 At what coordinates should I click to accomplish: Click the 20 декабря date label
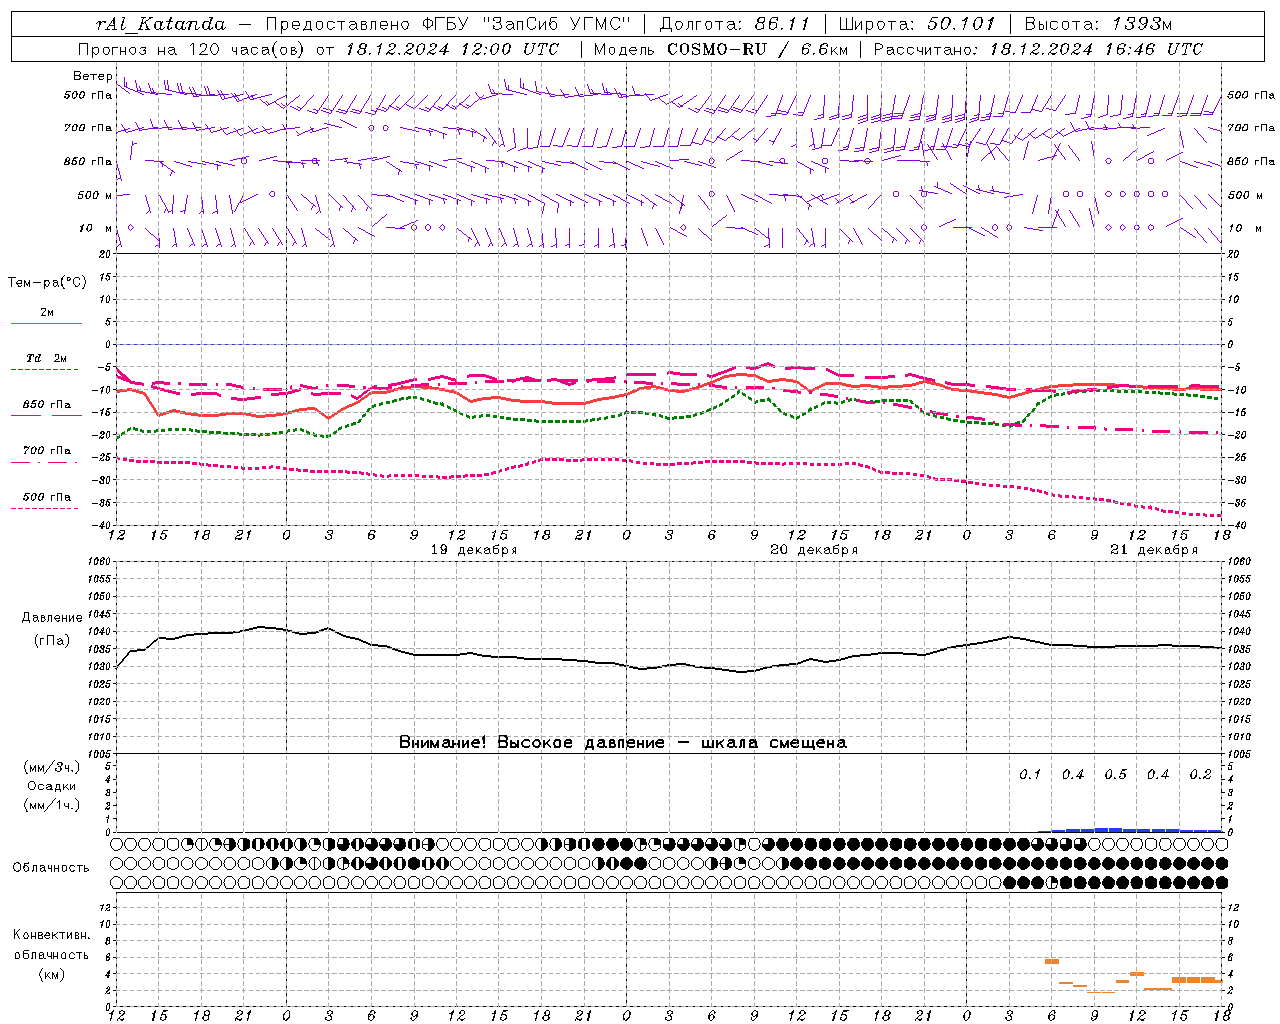point(814,550)
